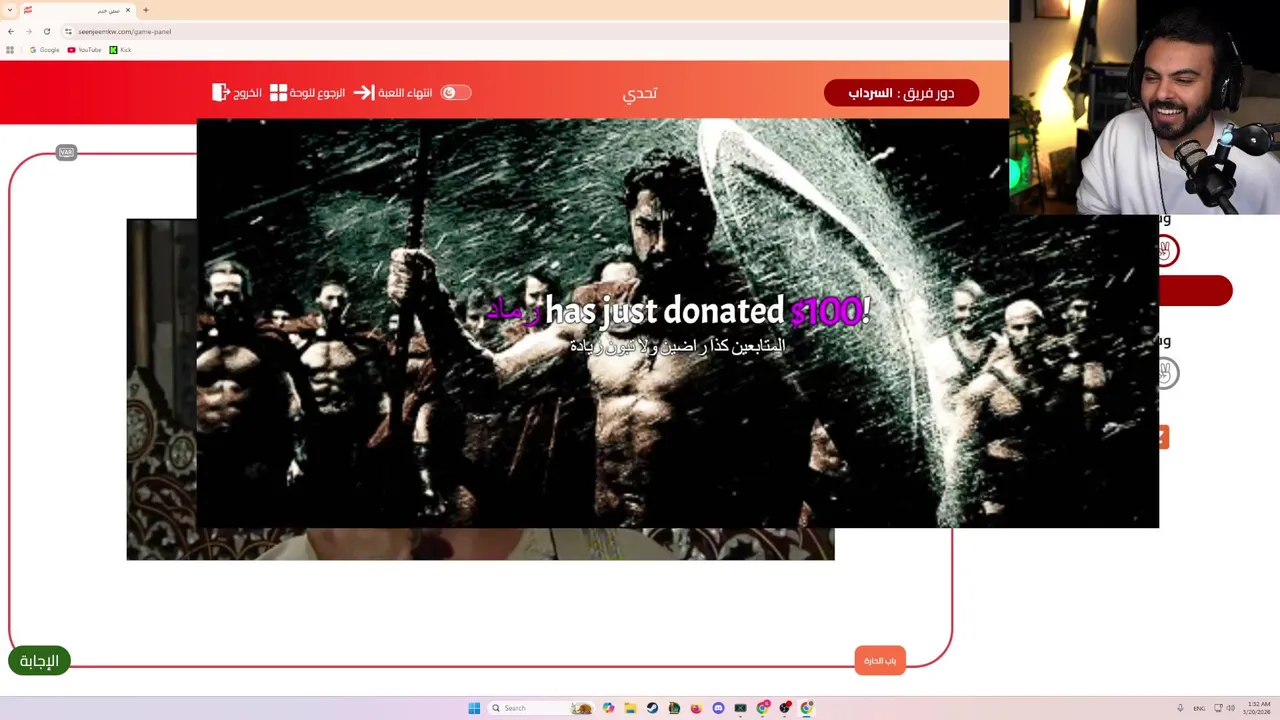Open the active Chrome window on taskbar
1280x720 pixels.
807,708
